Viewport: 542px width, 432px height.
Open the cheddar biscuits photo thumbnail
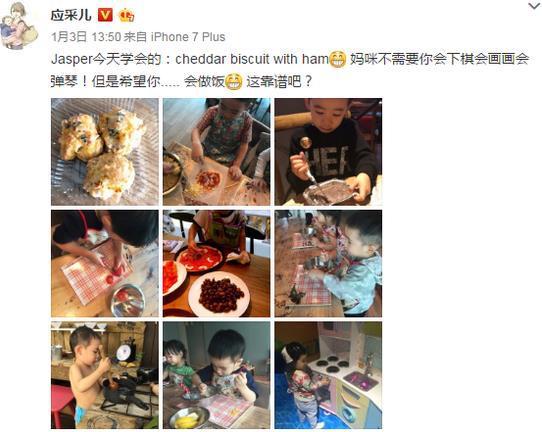point(105,152)
